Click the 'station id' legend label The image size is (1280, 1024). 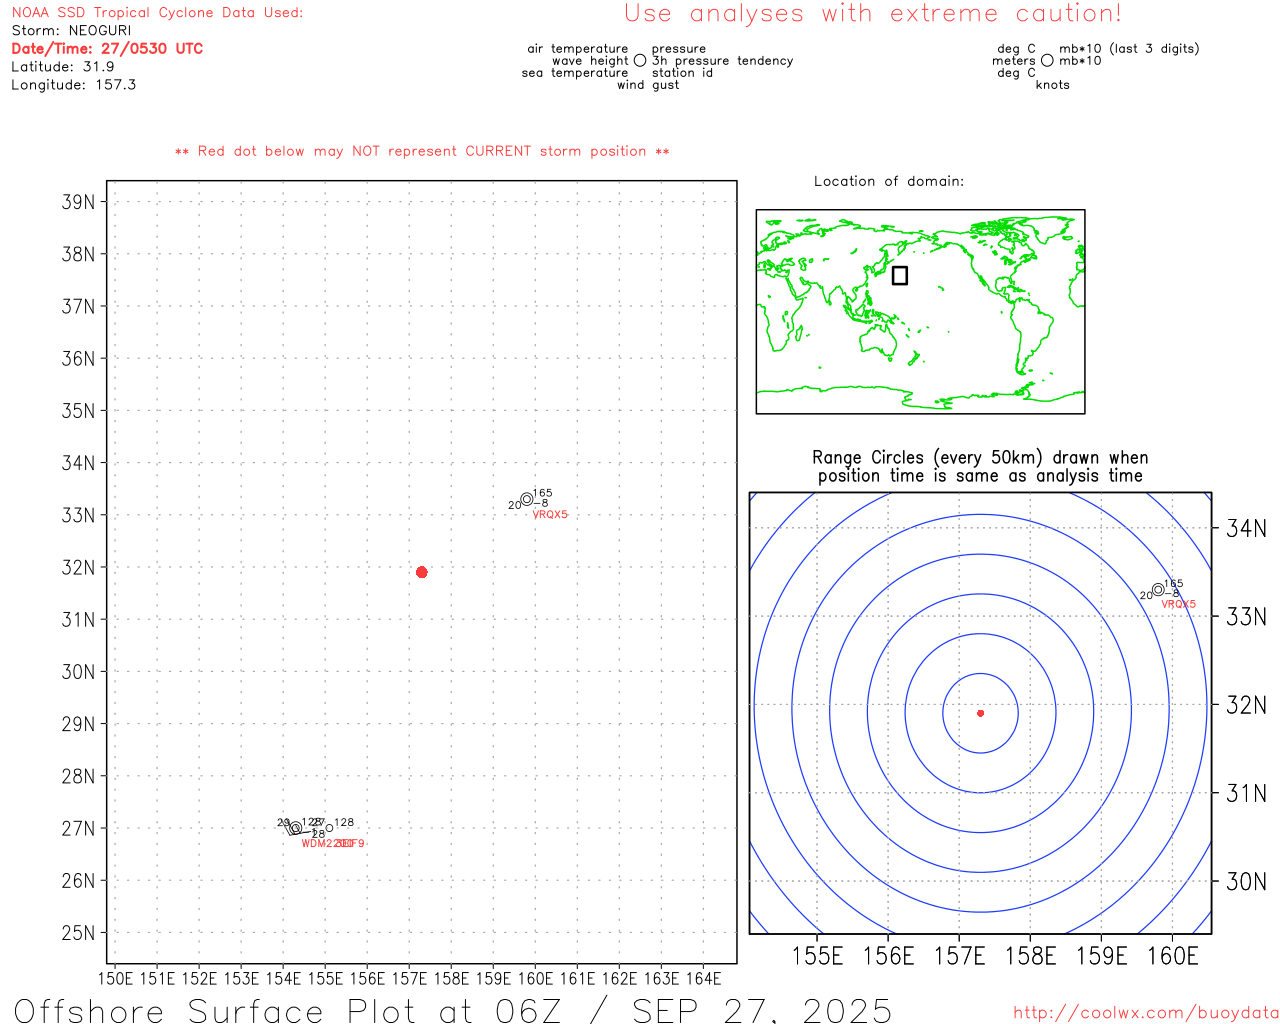[x=682, y=73]
